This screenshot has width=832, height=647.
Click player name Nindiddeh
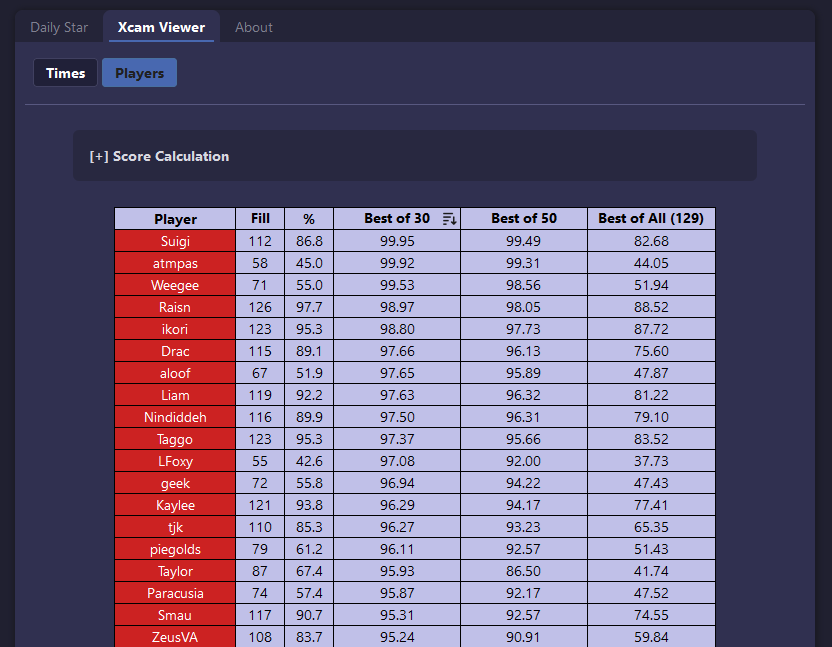click(175, 417)
